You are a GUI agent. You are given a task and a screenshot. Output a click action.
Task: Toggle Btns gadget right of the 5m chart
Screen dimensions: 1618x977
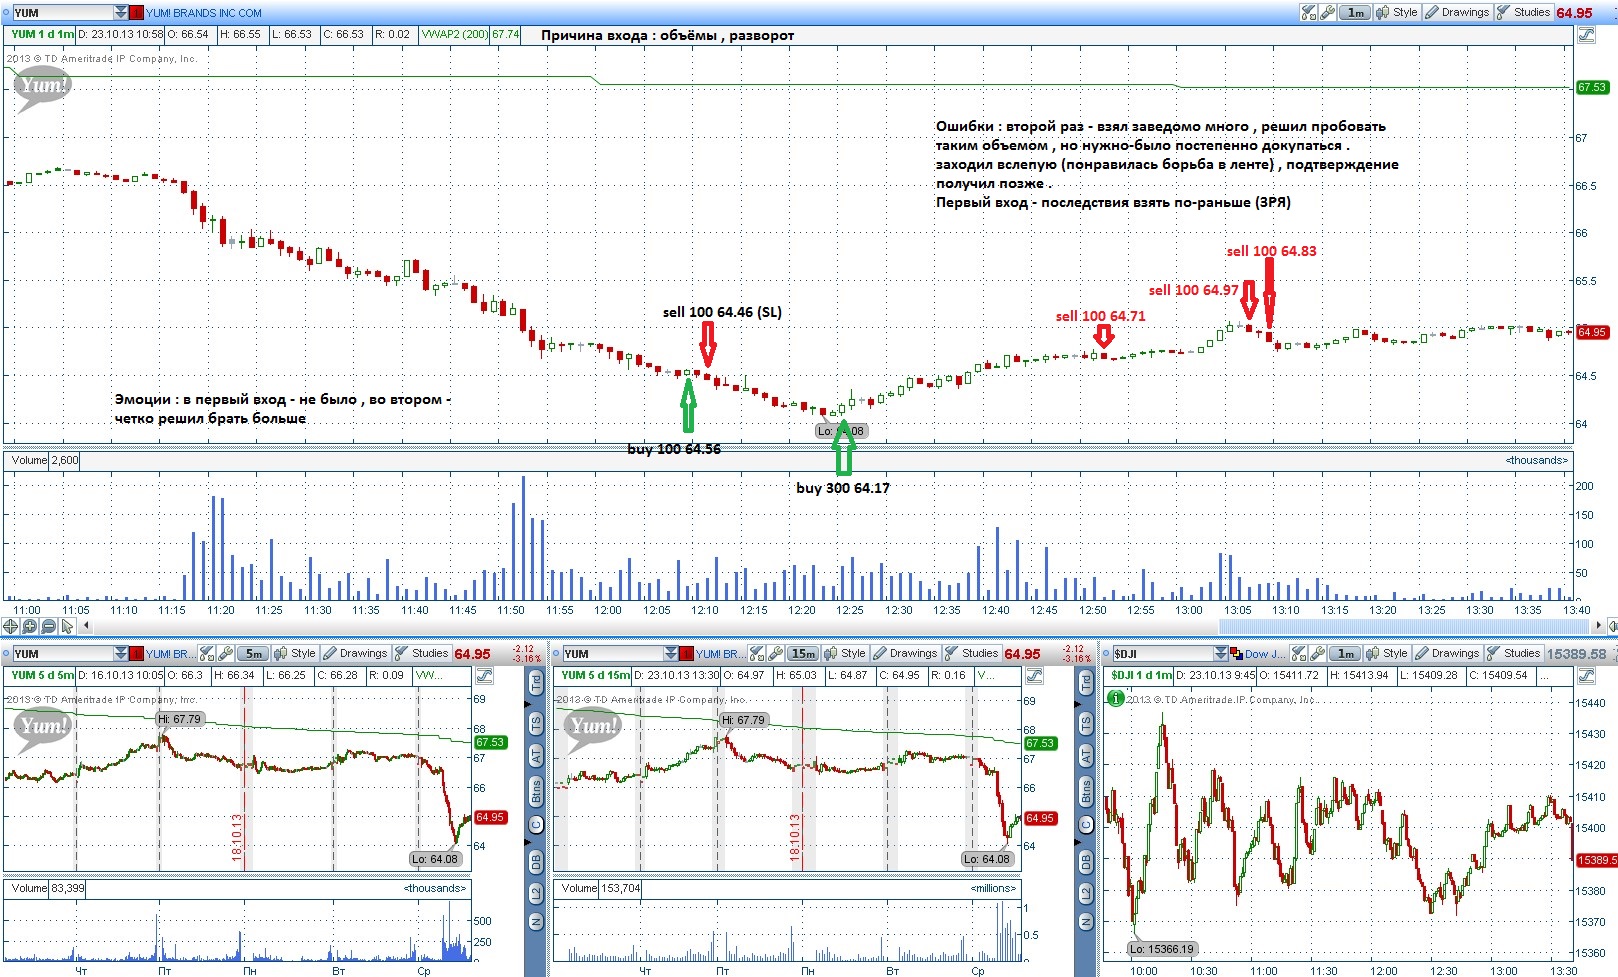(536, 793)
